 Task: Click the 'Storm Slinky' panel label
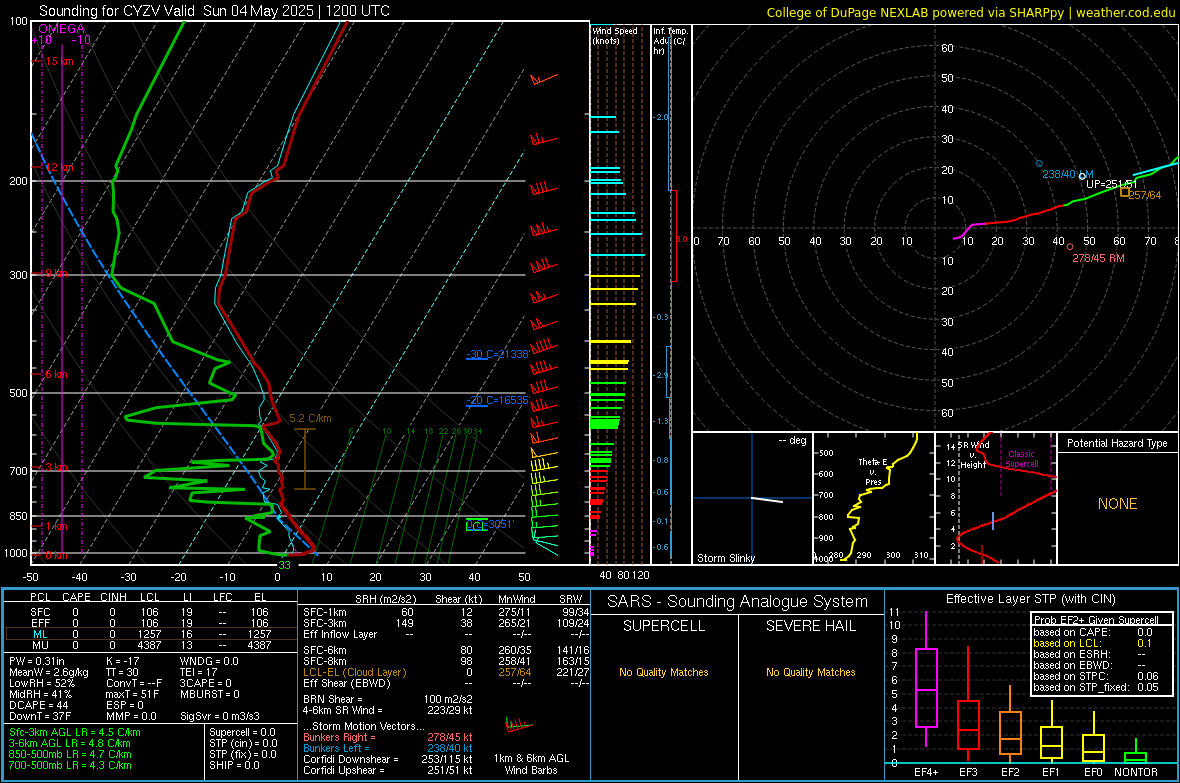tap(725, 558)
